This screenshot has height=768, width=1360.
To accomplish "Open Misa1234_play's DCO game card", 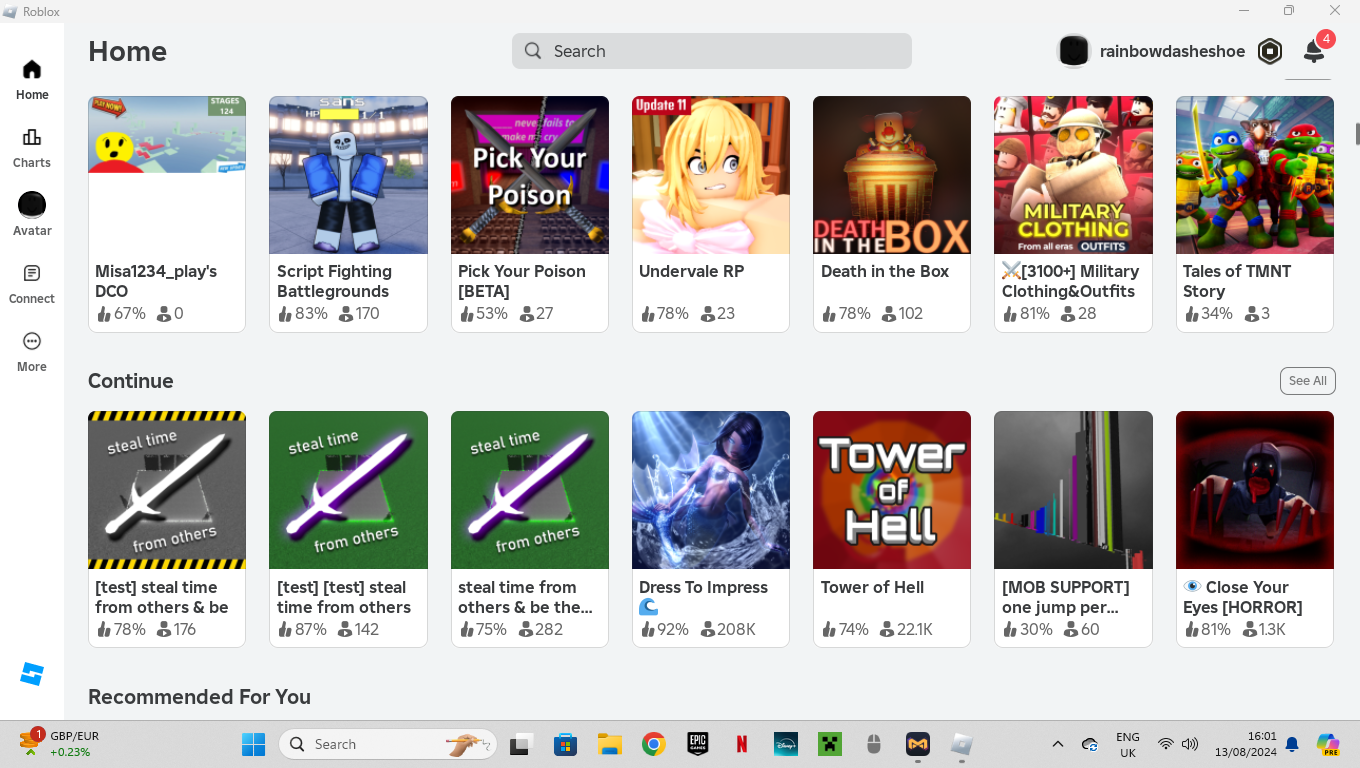I will (167, 214).
